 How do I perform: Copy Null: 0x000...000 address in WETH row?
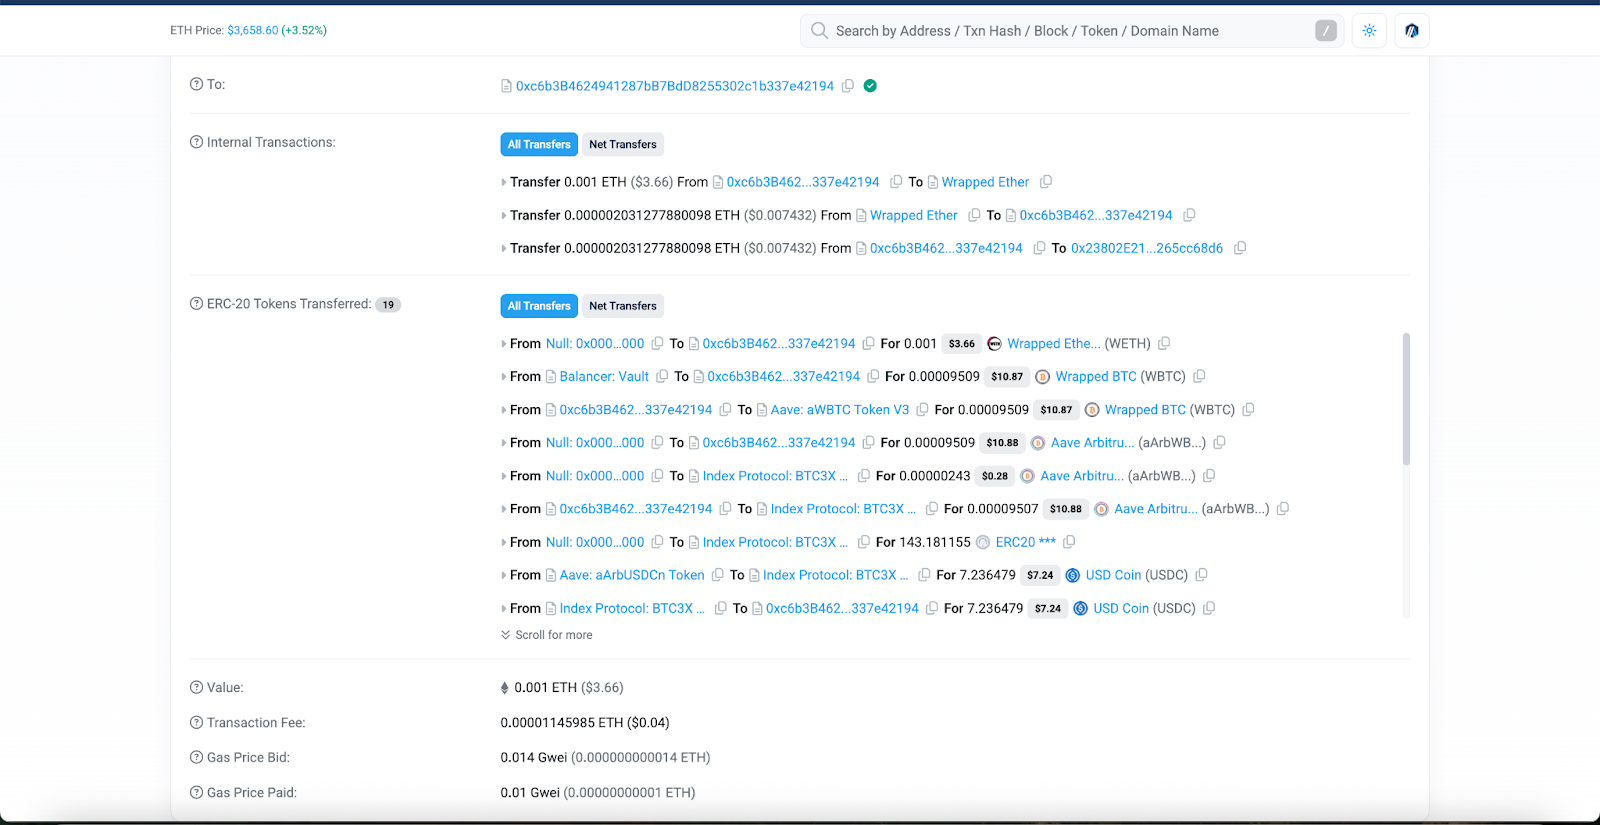(657, 344)
